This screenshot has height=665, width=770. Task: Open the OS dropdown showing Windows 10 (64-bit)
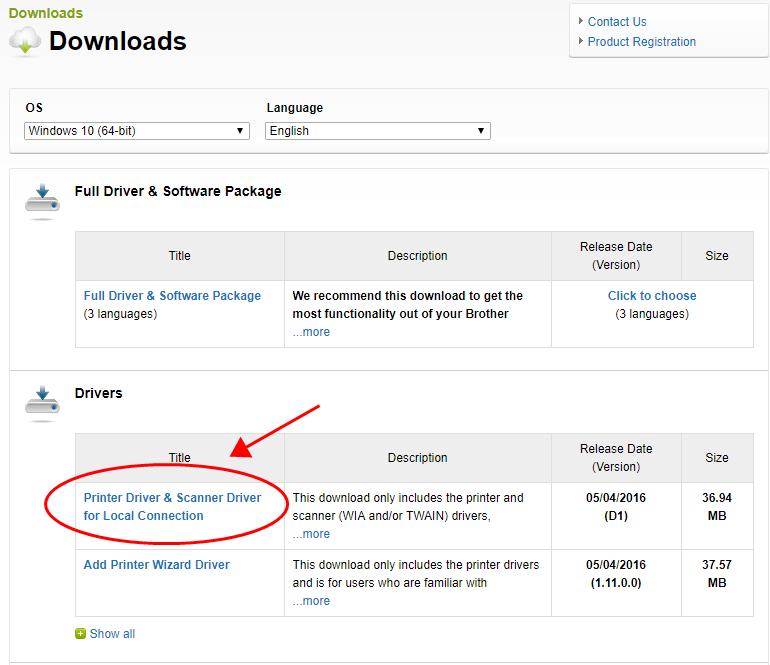click(137, 131)
